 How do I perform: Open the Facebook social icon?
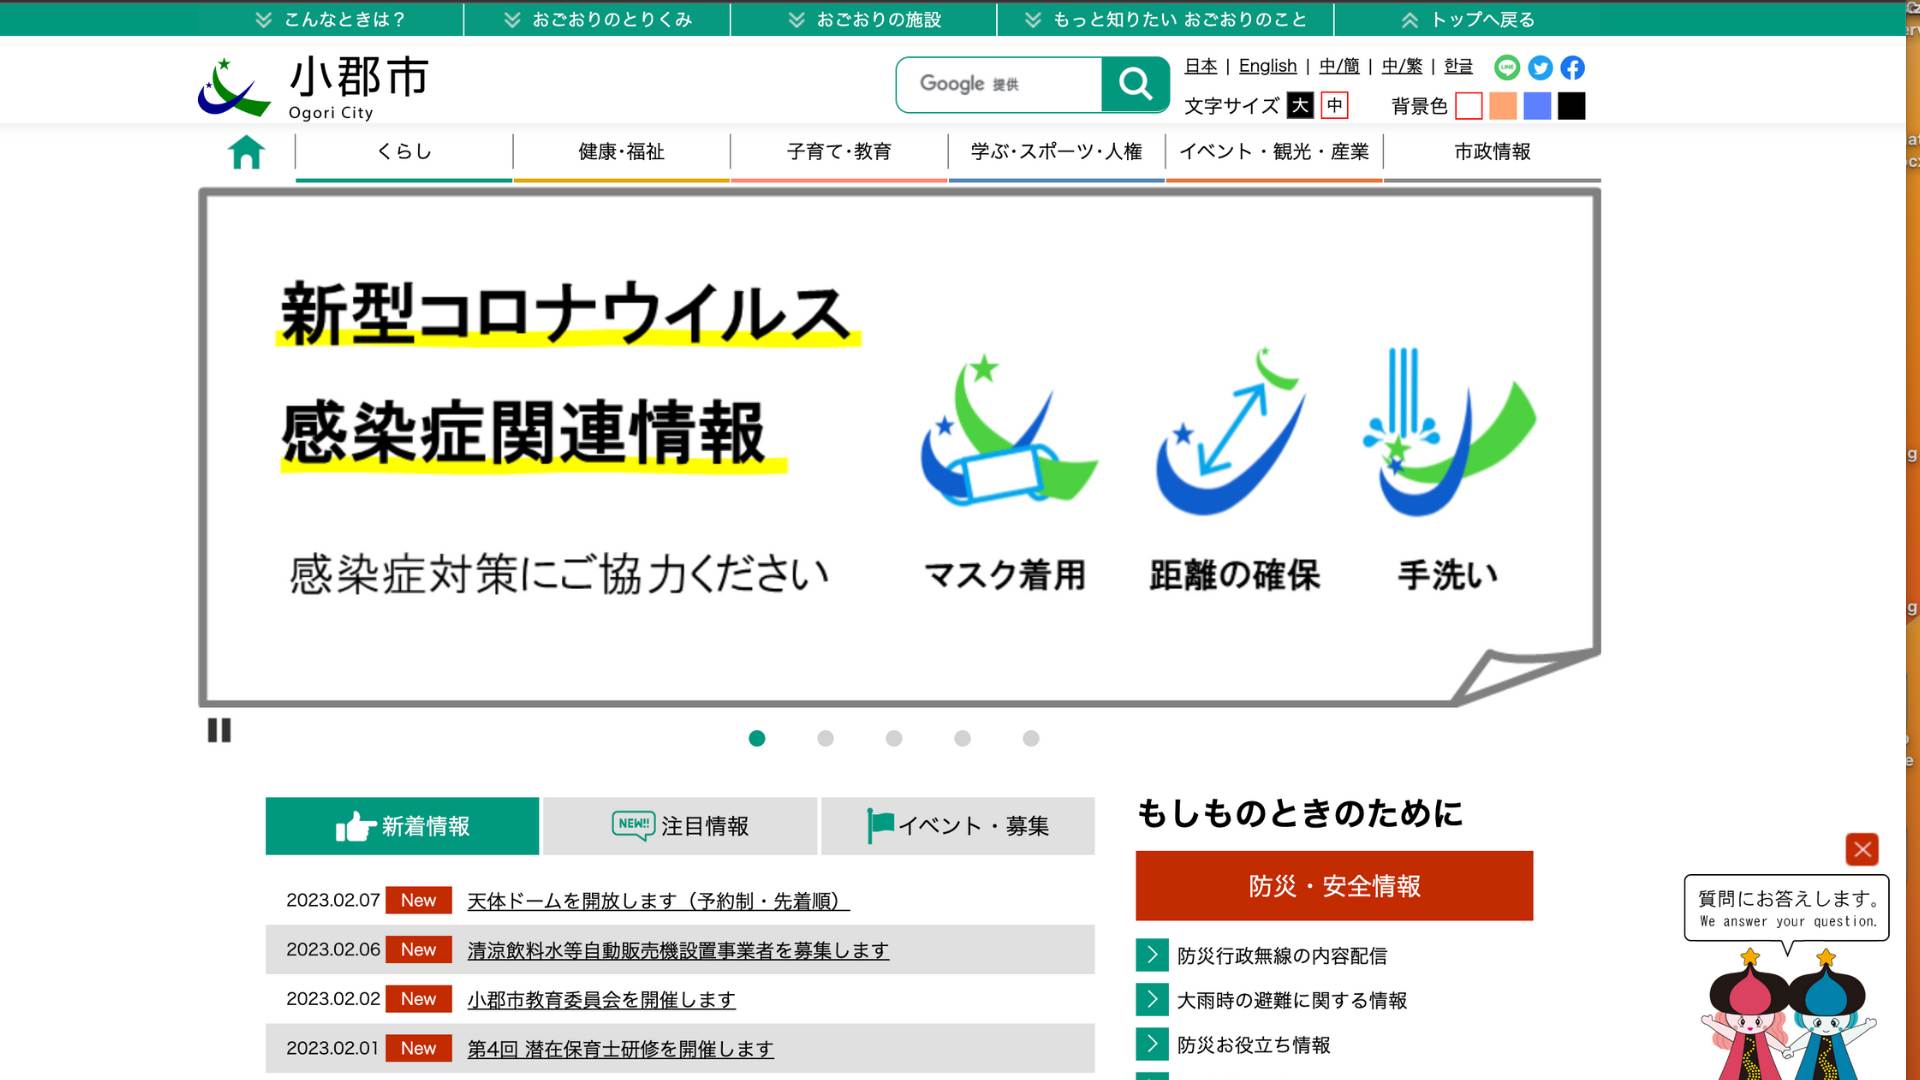click(x=1573, y=67)
